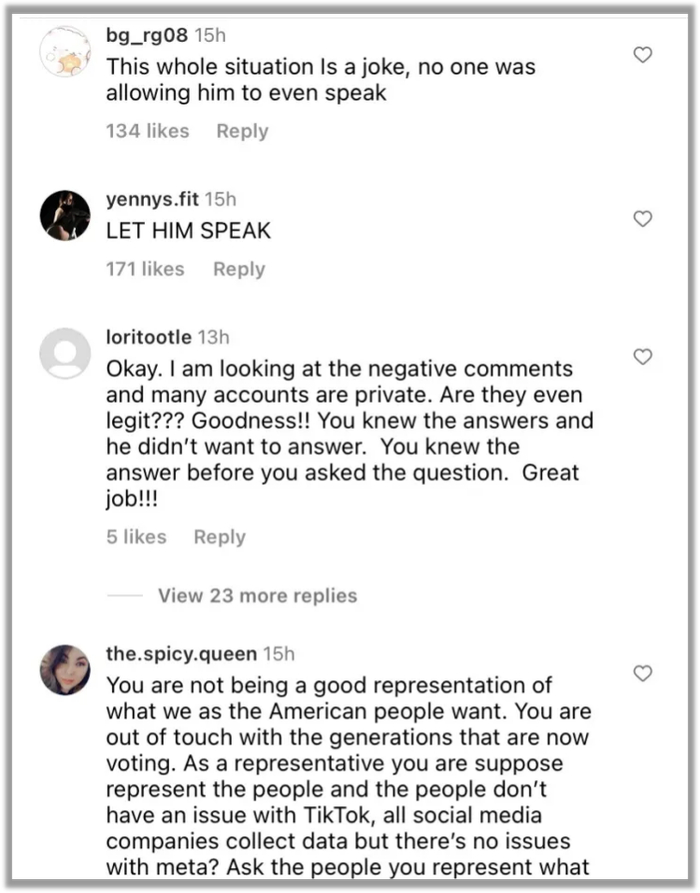Screen dimensions: 700x893
Task: Reply to yennys.fit's LET HIM SPEAK comment
Action: (x=239, y=269)
